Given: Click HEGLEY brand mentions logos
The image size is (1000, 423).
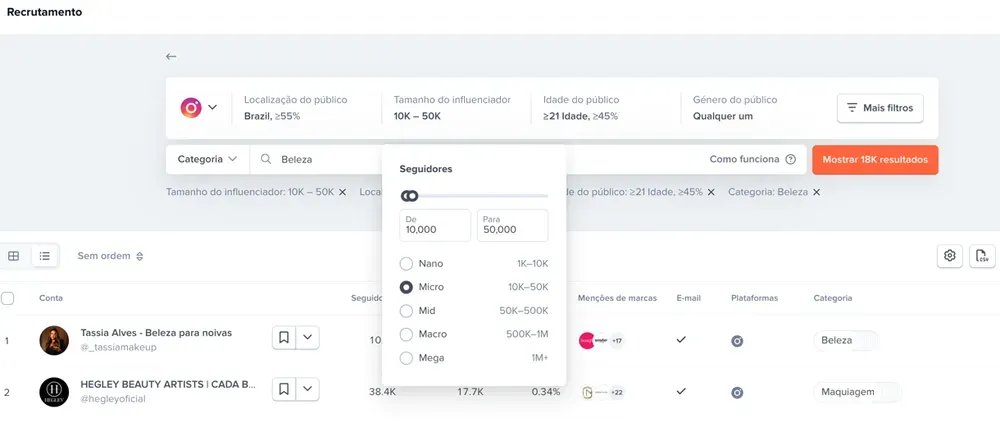Looking at the screenshot, I should point(595,392).
